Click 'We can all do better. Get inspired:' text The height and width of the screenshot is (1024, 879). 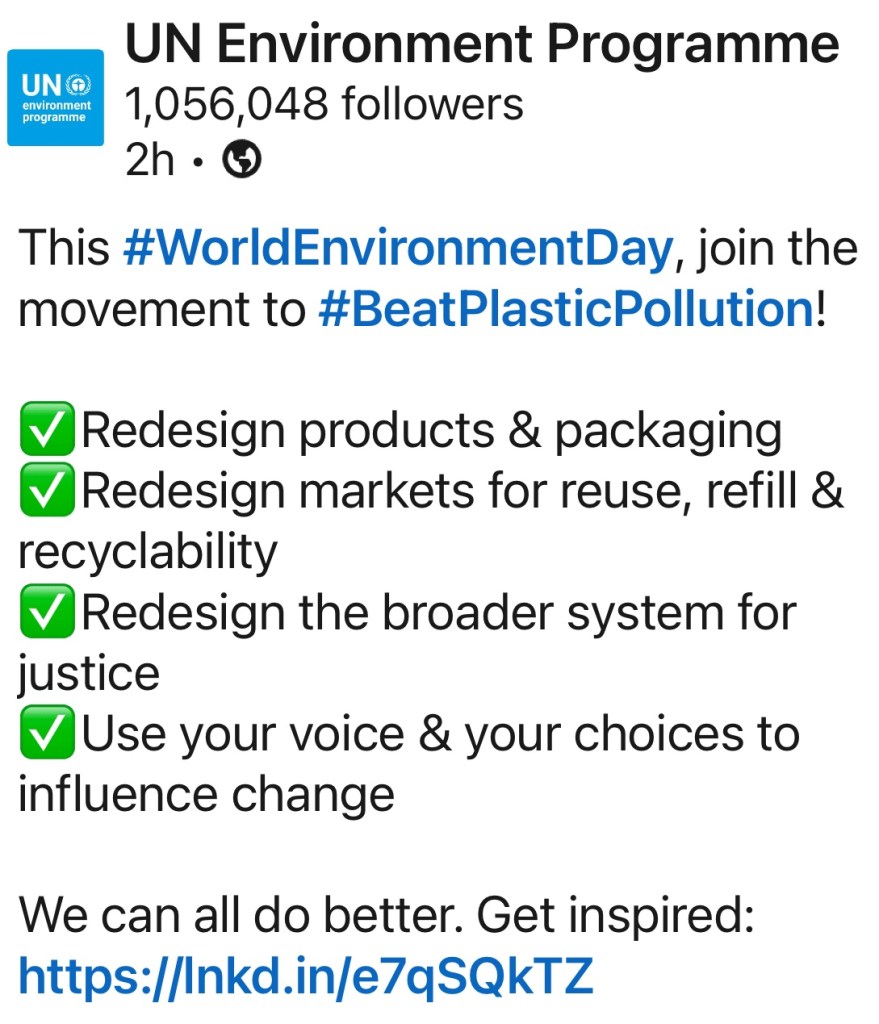386,916
